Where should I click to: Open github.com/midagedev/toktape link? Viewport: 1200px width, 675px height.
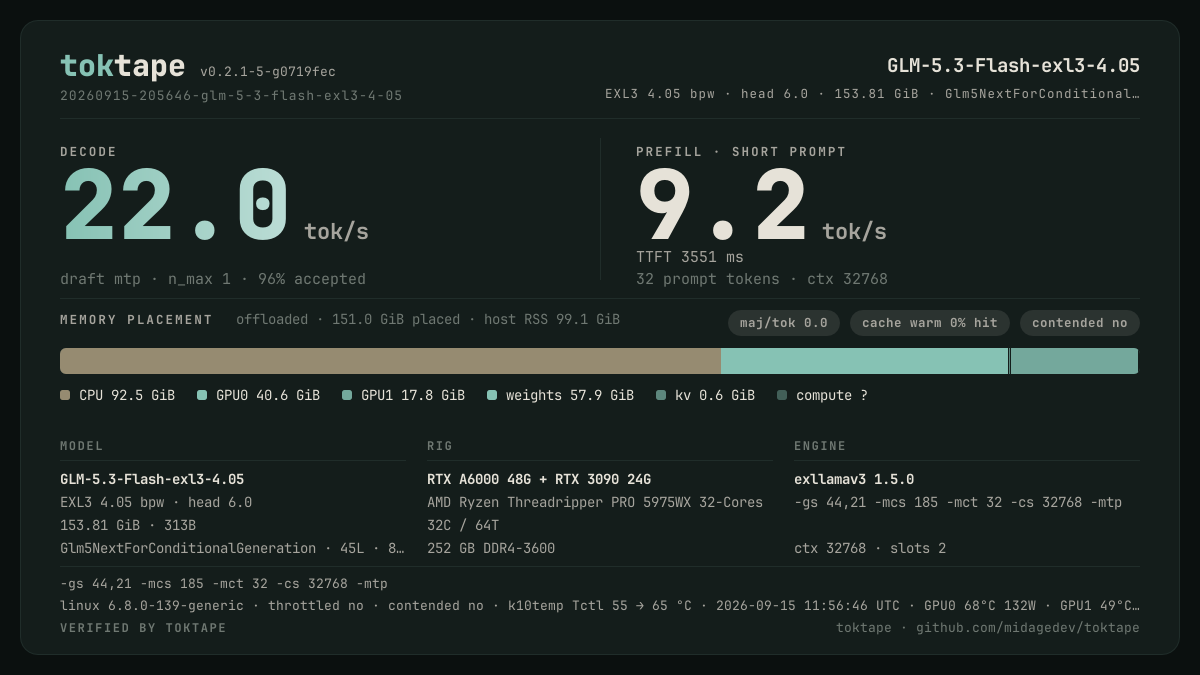click(1028, 628)
